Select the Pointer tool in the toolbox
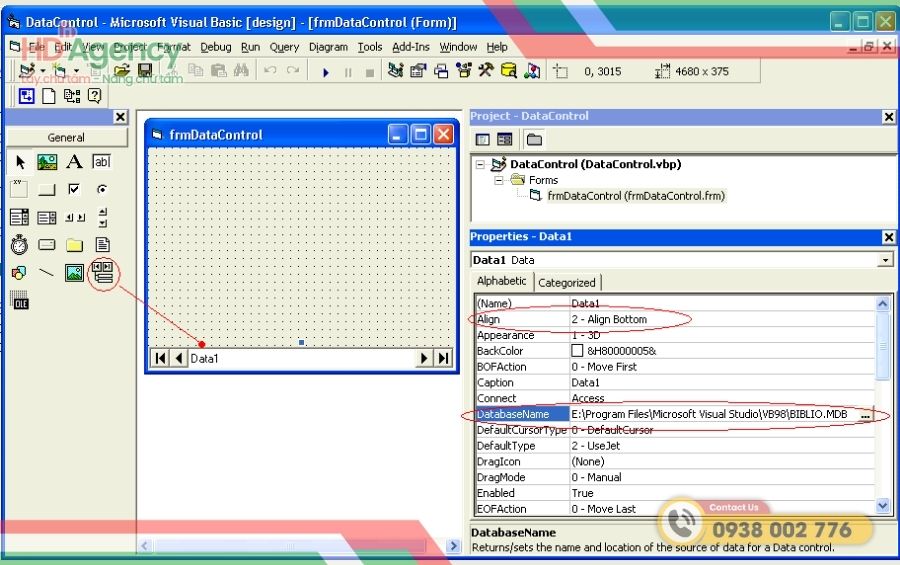This screenshot has width=900, height=565. 20,162
